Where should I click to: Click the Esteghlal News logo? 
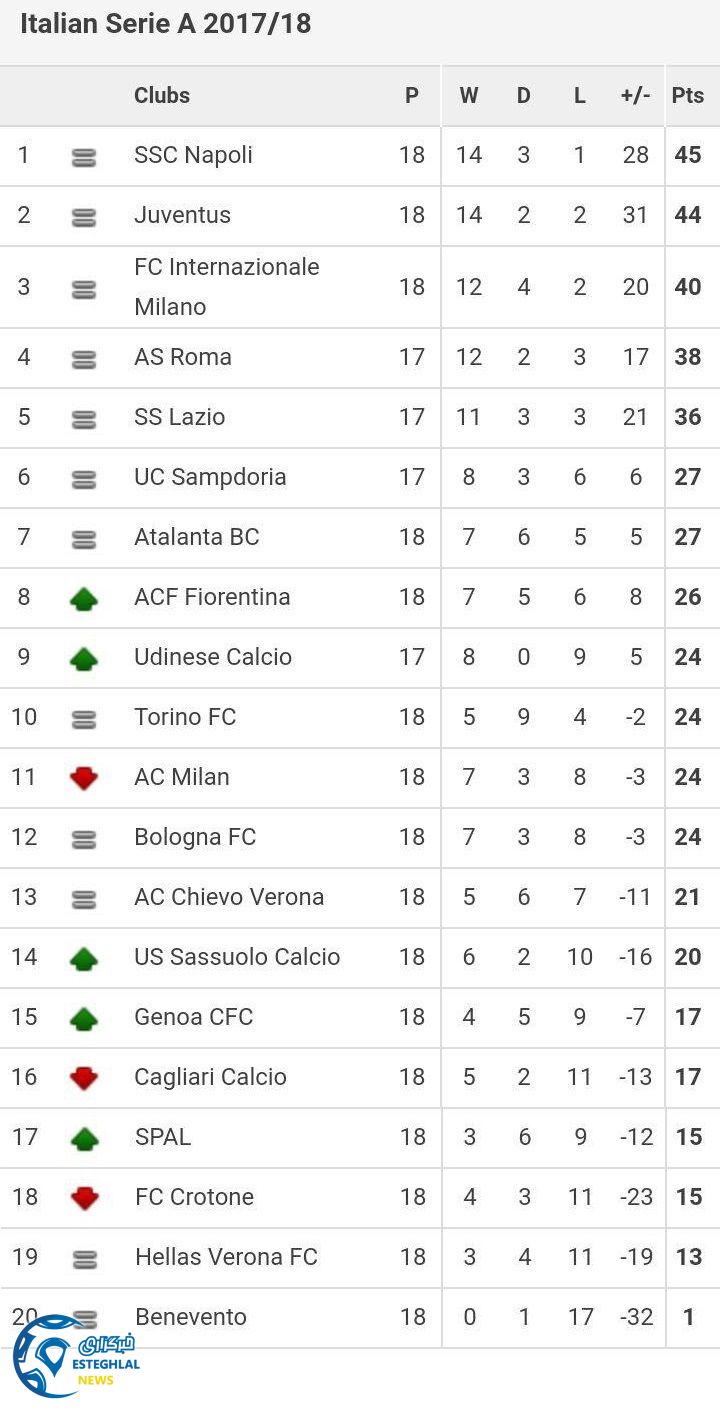tap(75, 1355)
